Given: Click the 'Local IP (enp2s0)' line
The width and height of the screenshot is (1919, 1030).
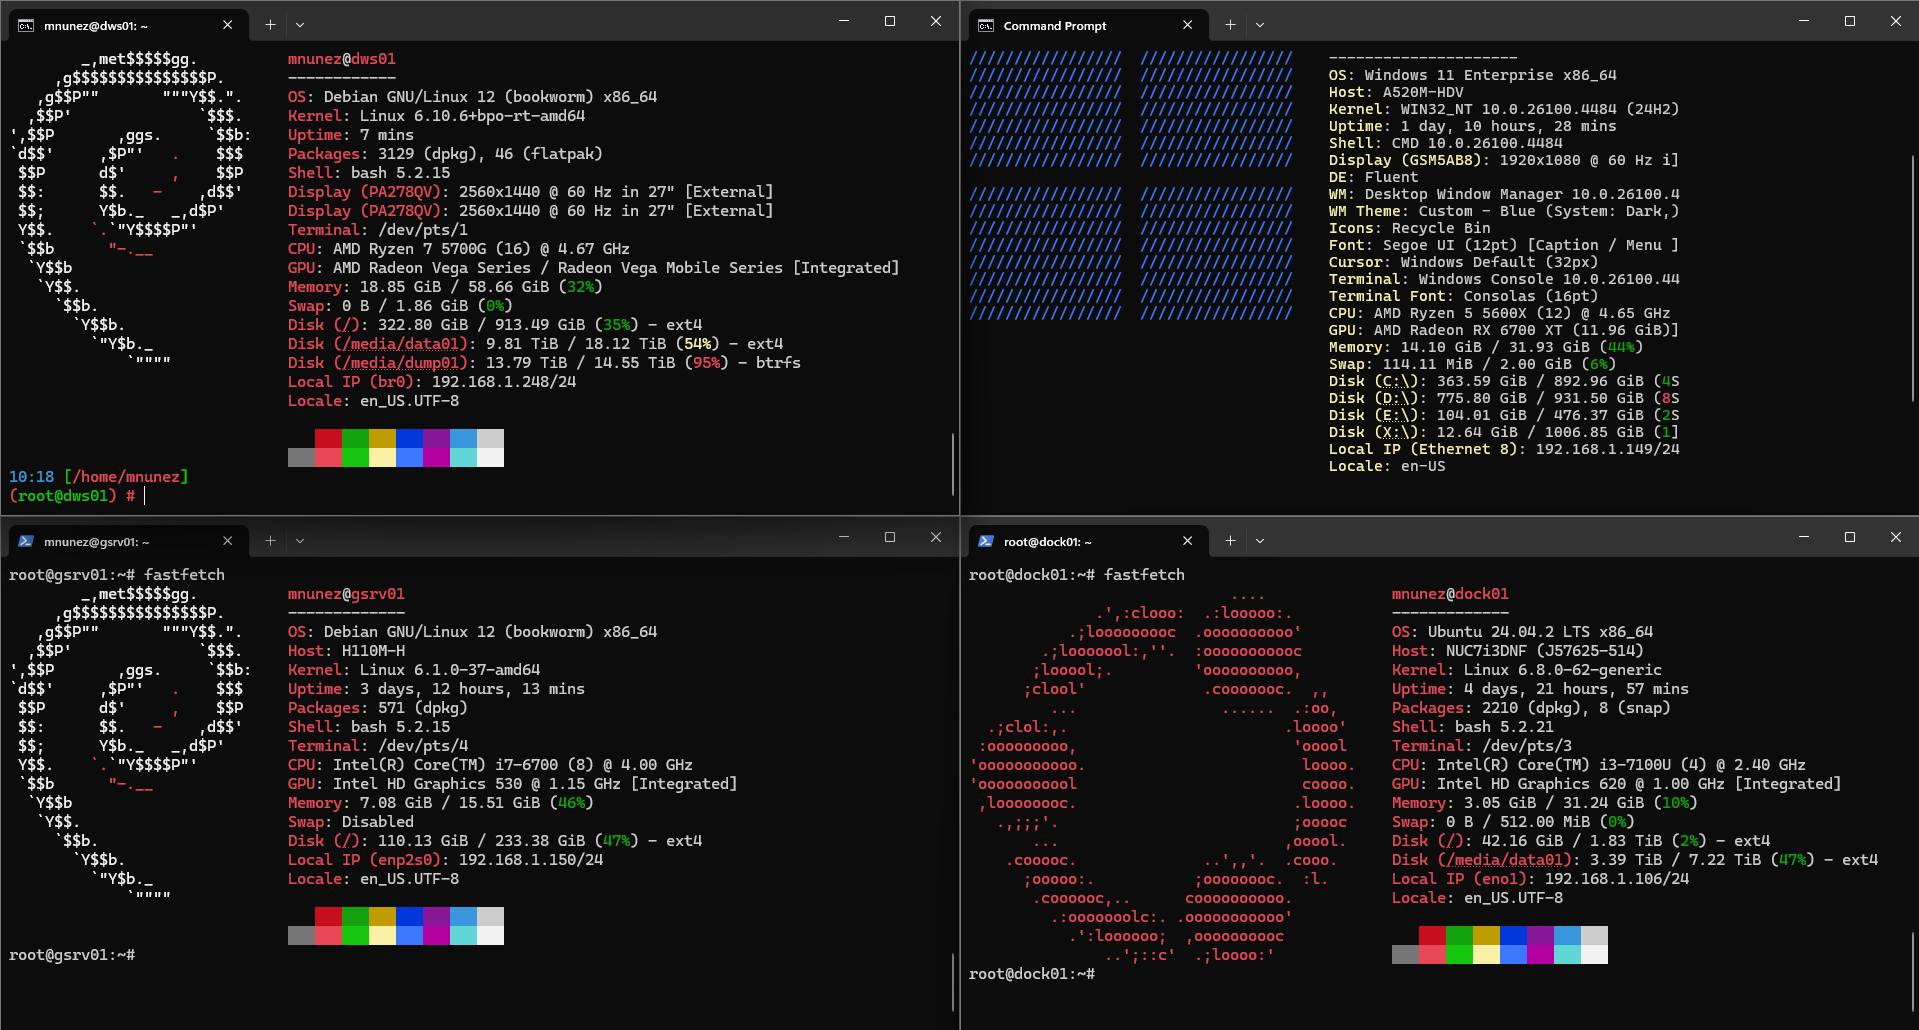Looking at the screenshot, I should click(446, 860).
